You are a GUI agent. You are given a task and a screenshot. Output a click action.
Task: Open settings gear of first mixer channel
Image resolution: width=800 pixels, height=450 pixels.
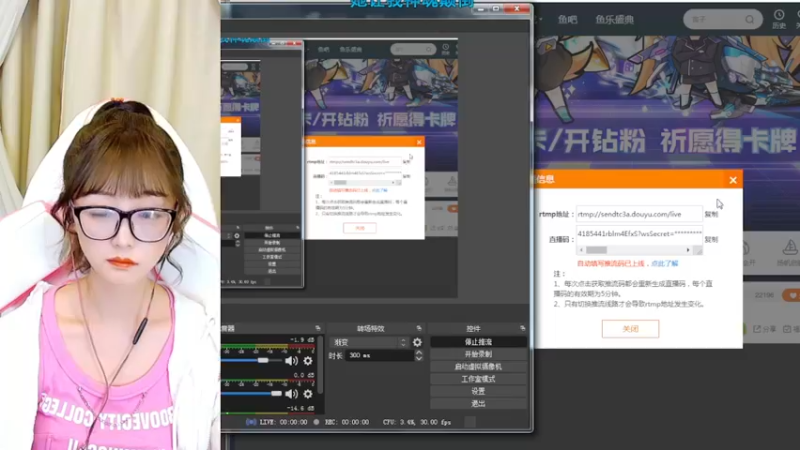(308, 361)
